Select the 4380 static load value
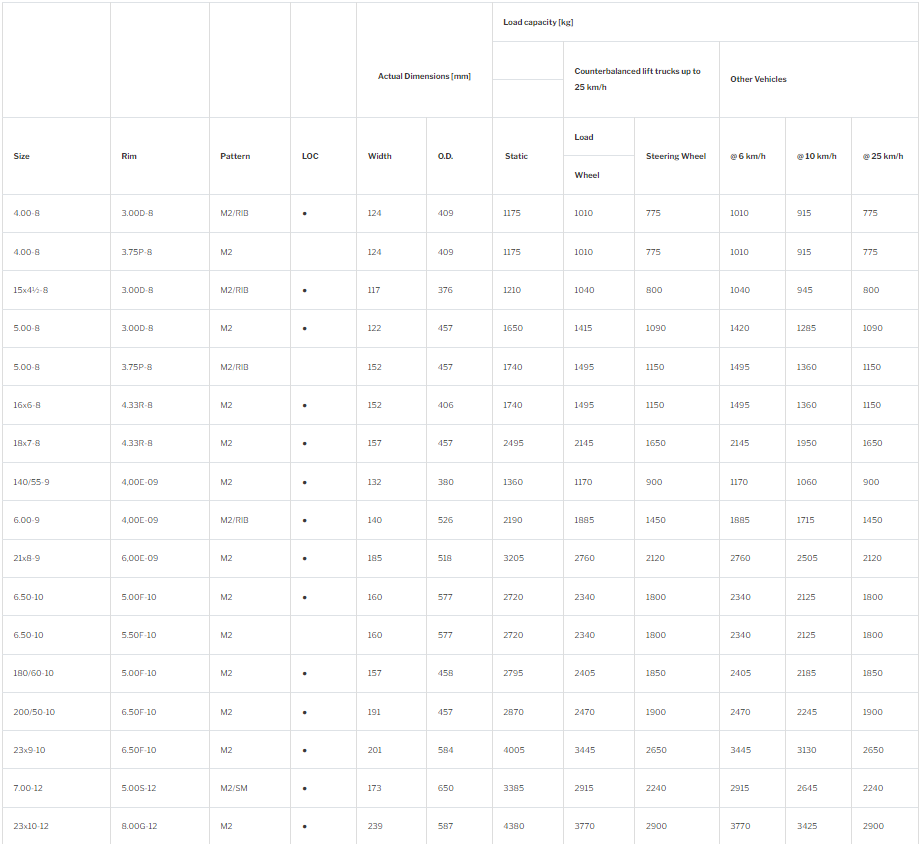Image resolution: width=921 pixels, height=844 pixels. 513,826
